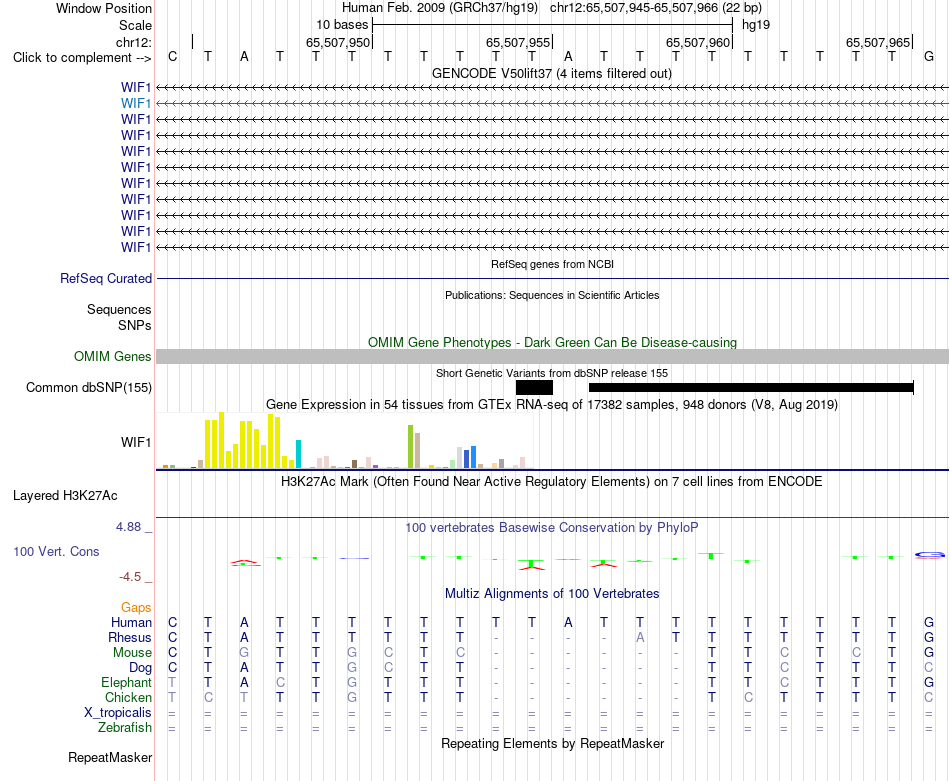
Task: Select the Zebrafish alignment row label
Action: click(x=125, y=728)
